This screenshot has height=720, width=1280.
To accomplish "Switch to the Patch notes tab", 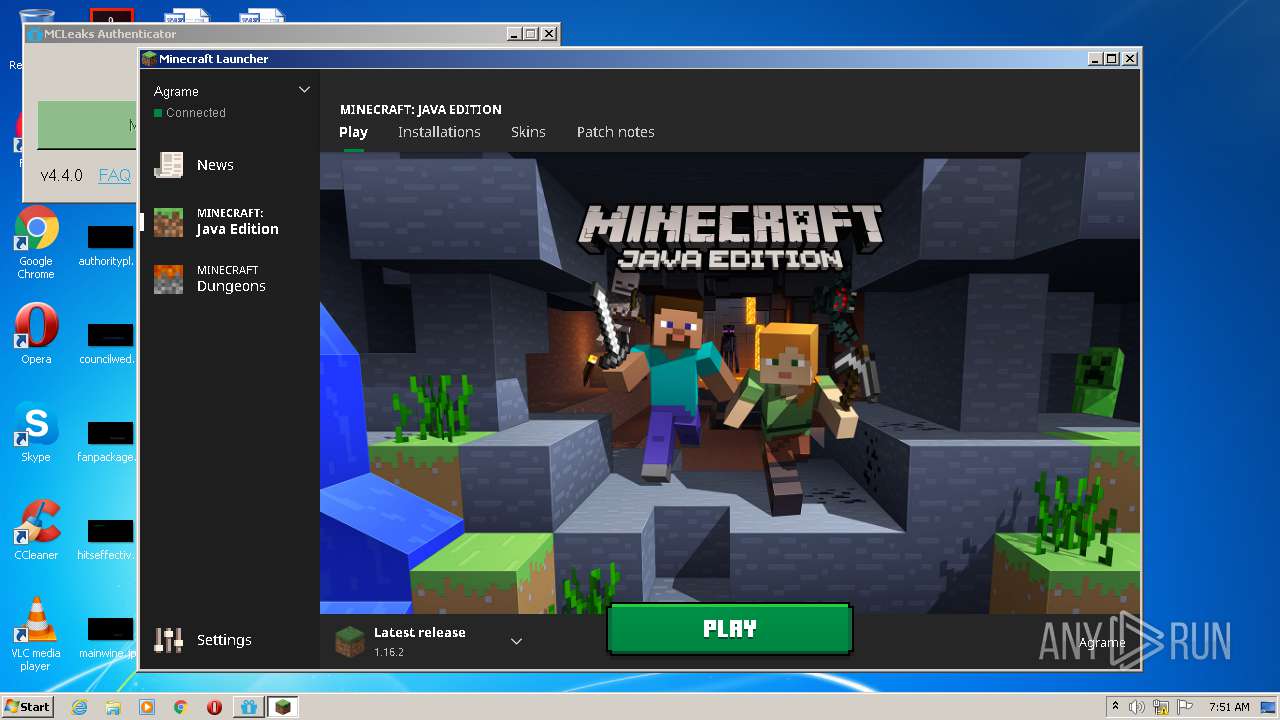I will 615,132.
